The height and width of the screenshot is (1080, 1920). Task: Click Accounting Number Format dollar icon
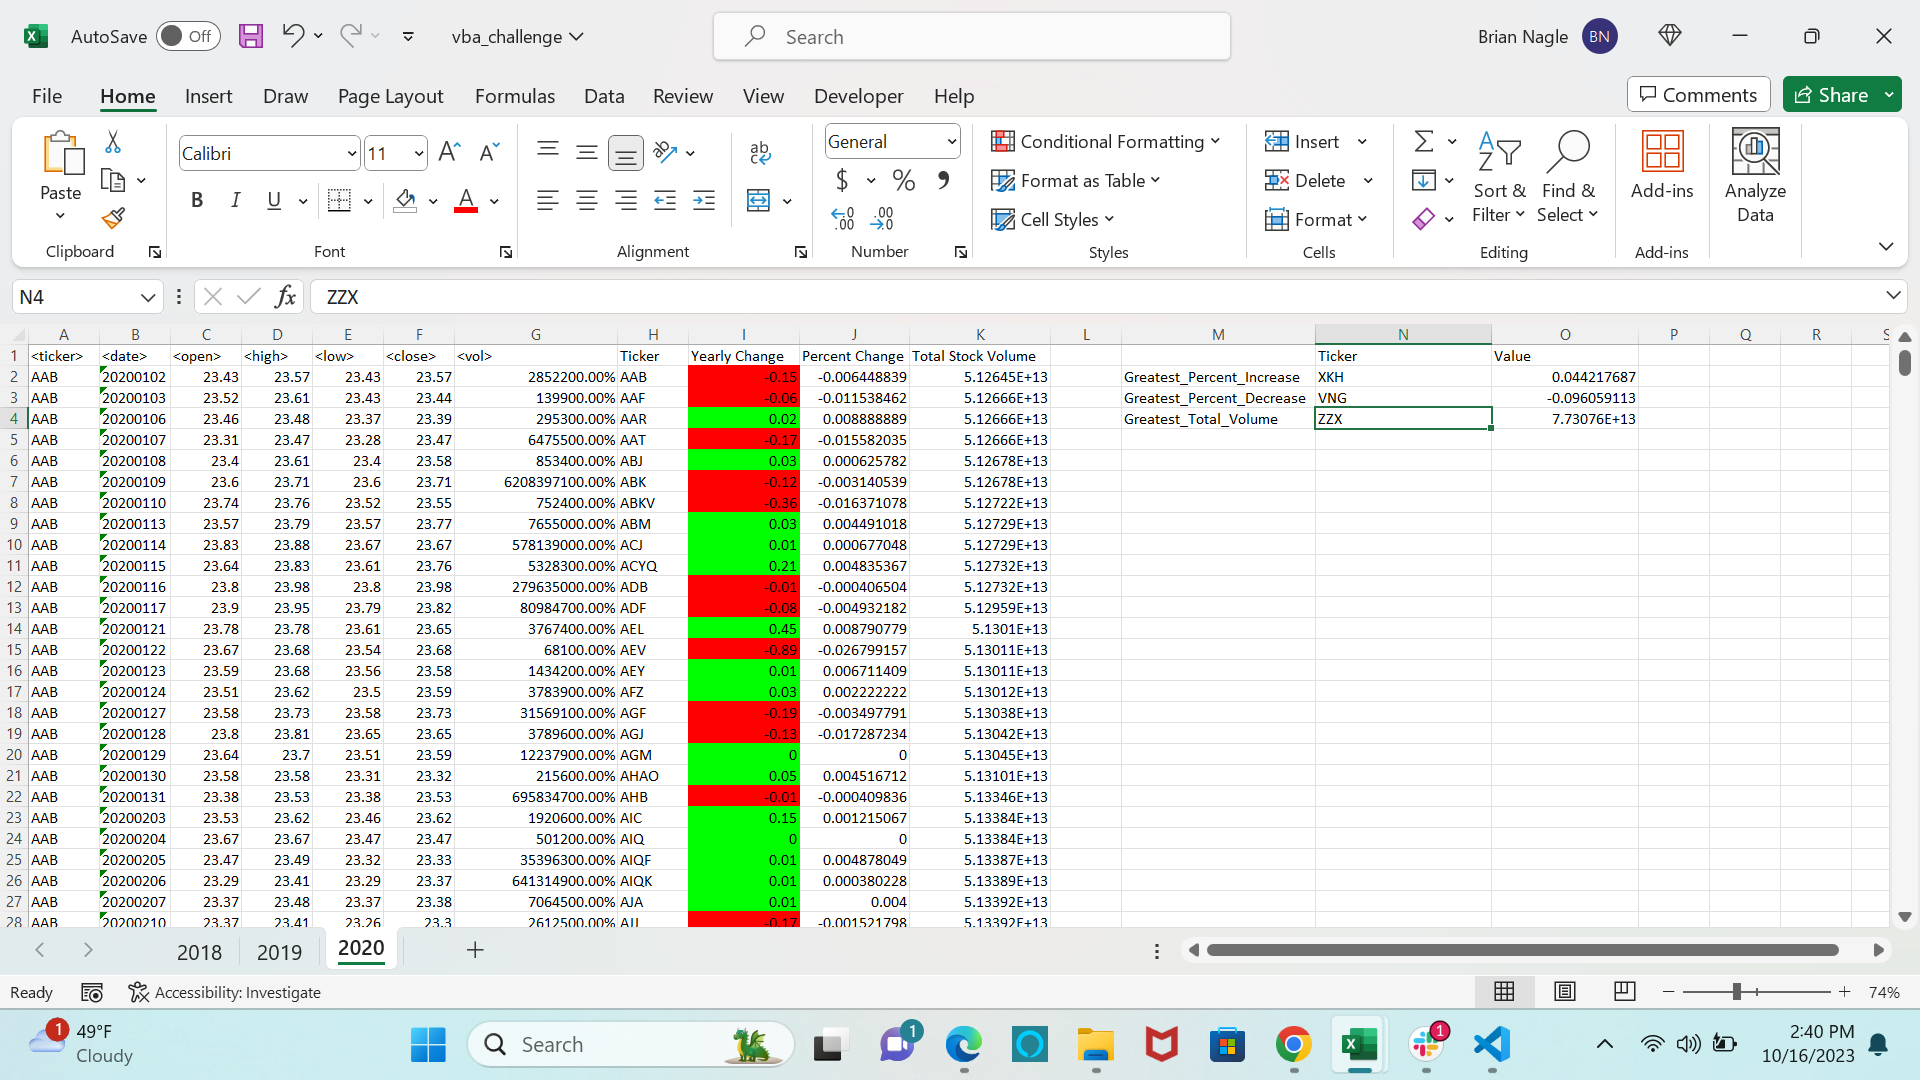click(x=842, y=180)
